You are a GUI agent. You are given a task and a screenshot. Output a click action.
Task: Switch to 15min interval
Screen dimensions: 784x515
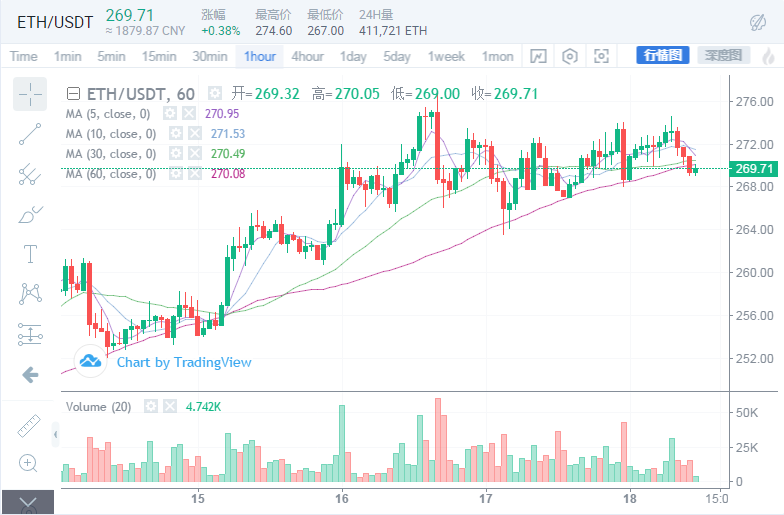(x=159, y=56)
